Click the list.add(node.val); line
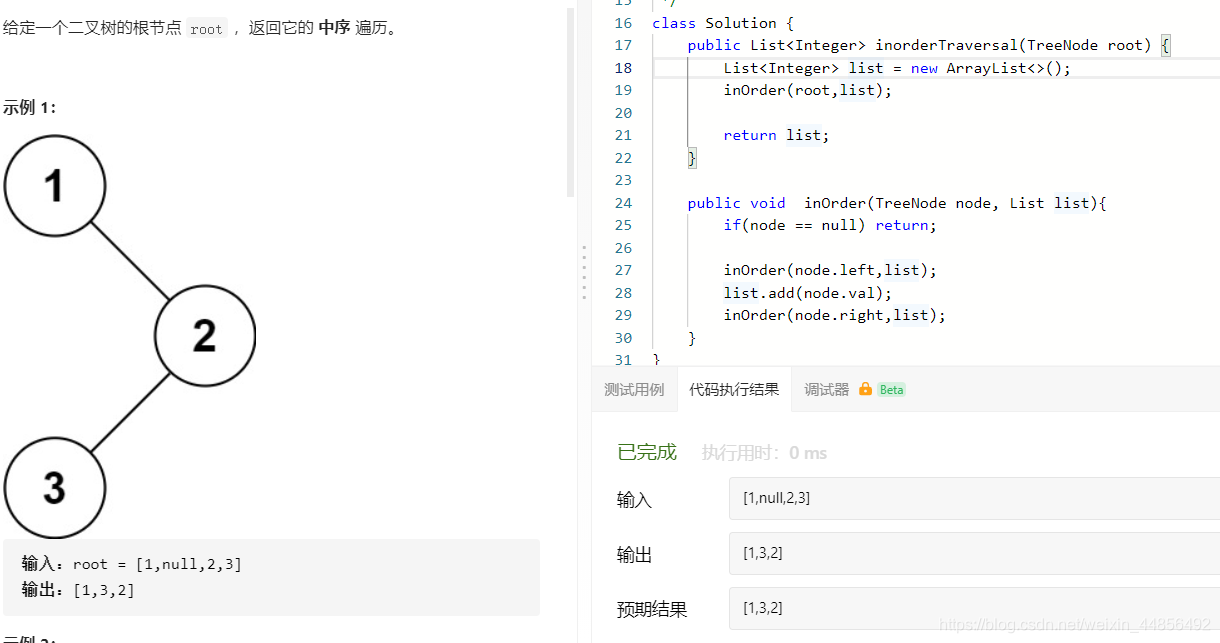 (807, 293)
